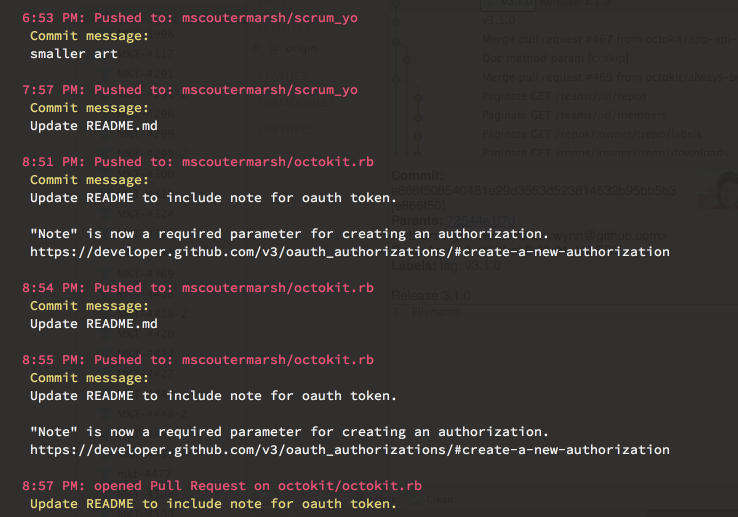
Task: Open developer.github.com URL under the 8:55 PM entry
Action: coord(350,450)
